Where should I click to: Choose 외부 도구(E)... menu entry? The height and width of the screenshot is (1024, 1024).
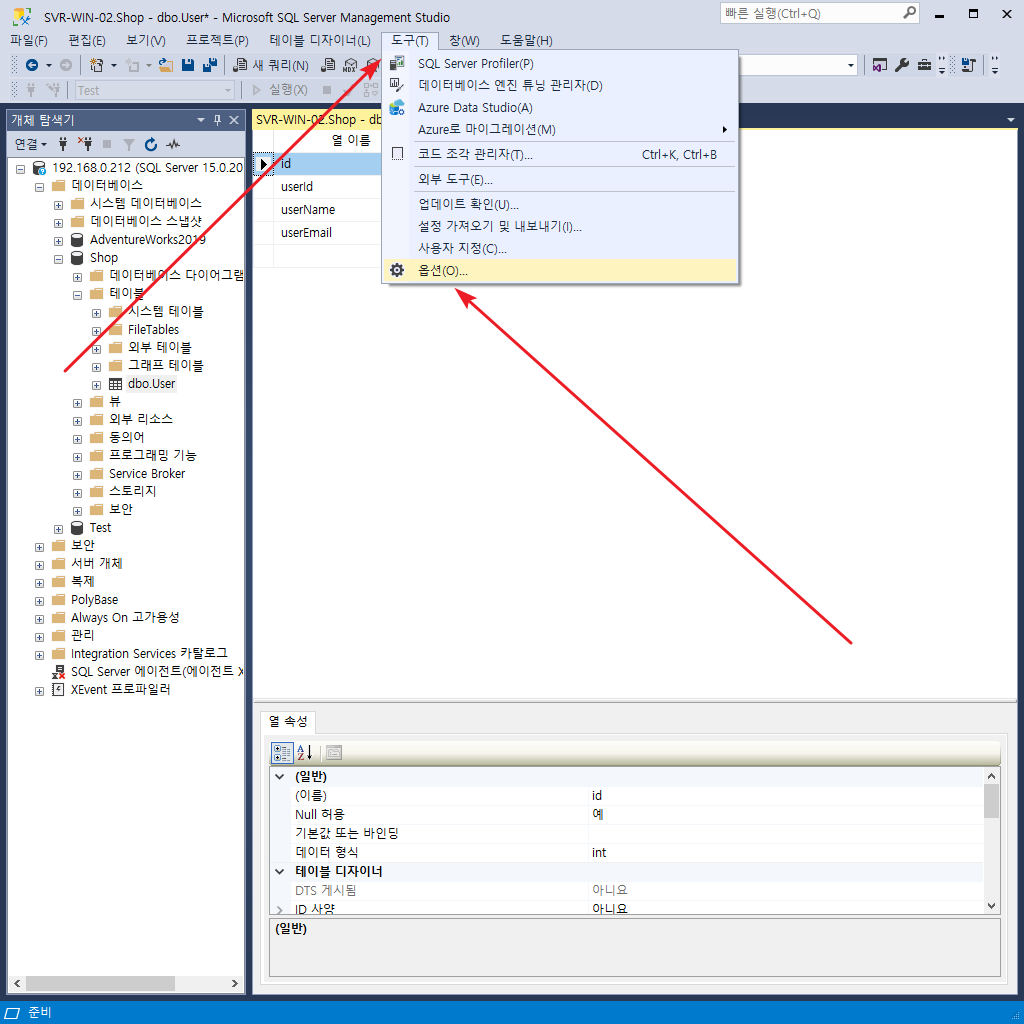(x=560, y=180)
